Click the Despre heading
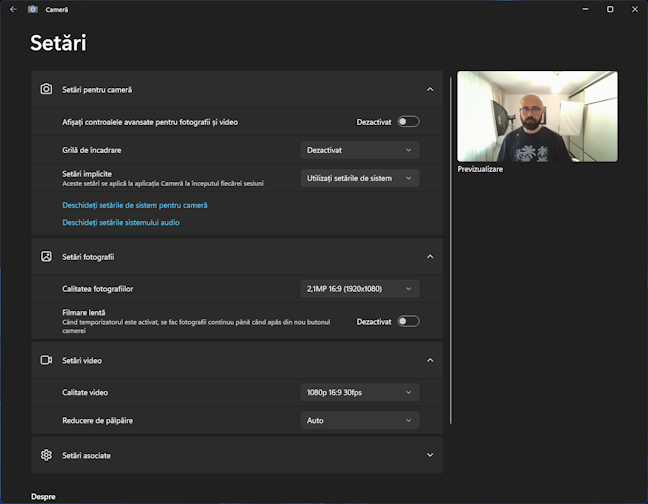 tap(43, 497)
